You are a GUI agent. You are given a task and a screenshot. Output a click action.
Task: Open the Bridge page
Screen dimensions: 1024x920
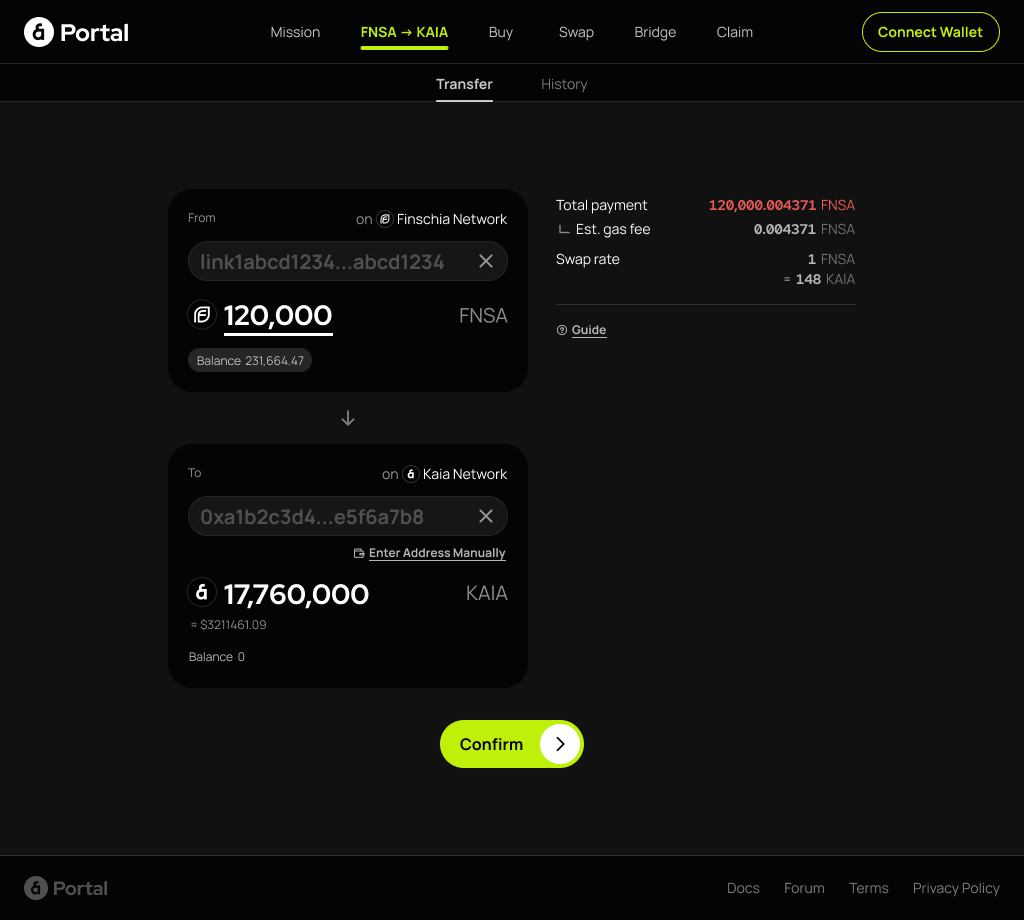click(655, 32)
